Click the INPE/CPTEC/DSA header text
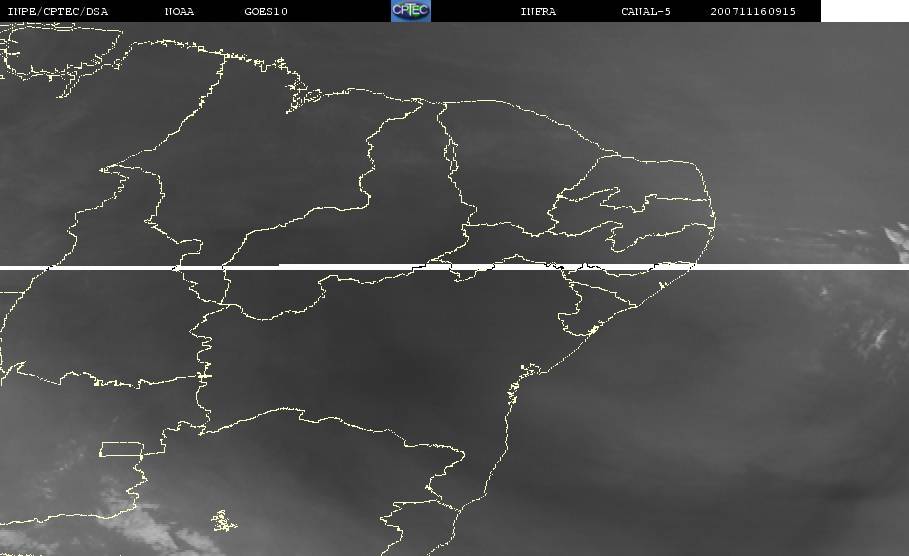This screenshot has height=556, width=909. (x=57, y=11)
